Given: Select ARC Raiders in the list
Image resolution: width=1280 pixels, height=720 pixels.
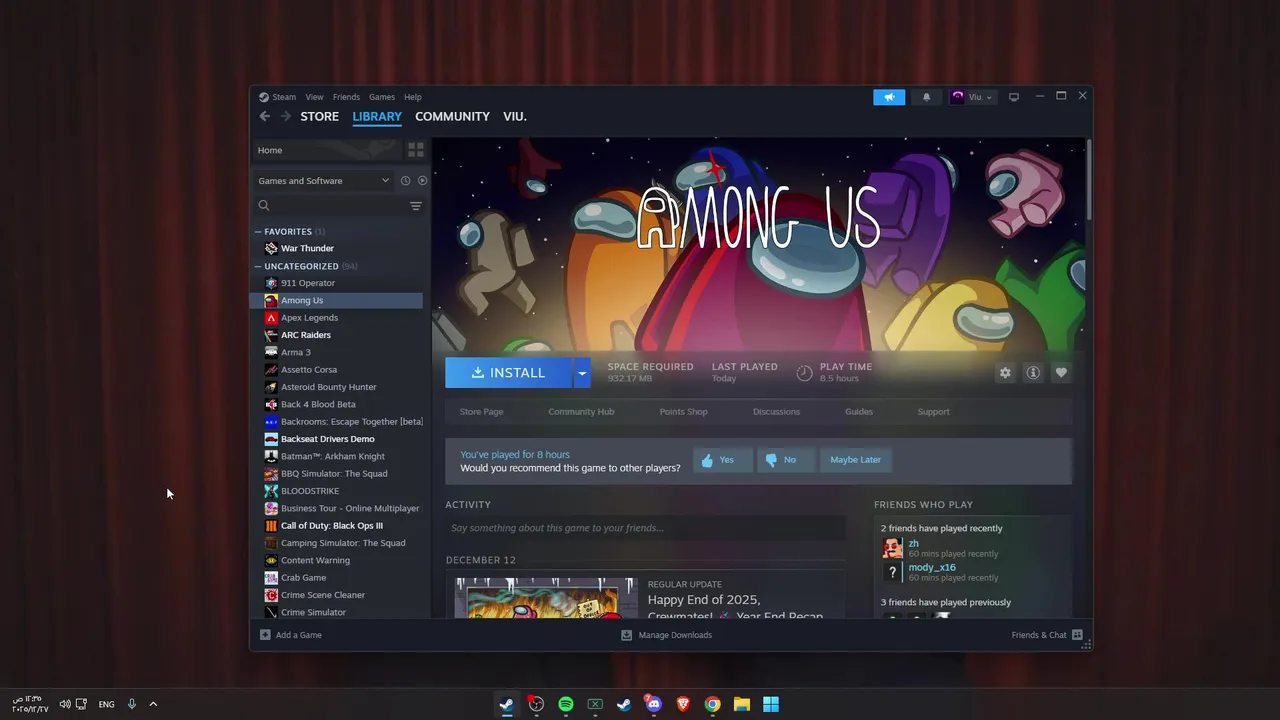Looking at the screenshot, I should click(337, 335).
